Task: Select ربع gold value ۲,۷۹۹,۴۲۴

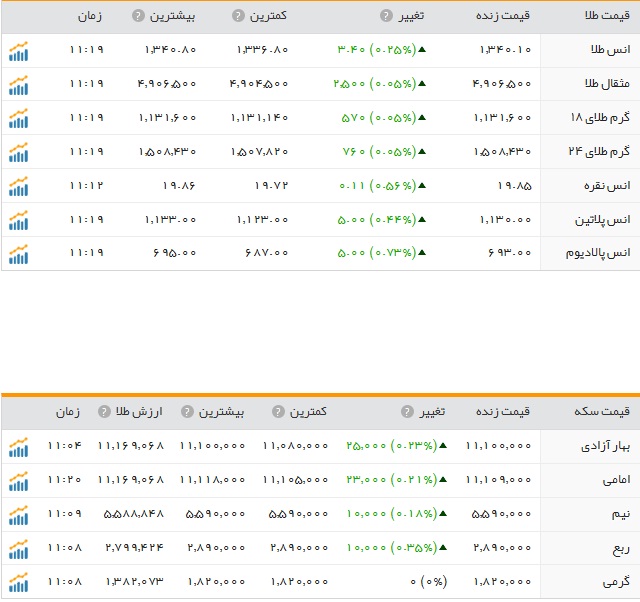Action: click(x=134, y=548)
